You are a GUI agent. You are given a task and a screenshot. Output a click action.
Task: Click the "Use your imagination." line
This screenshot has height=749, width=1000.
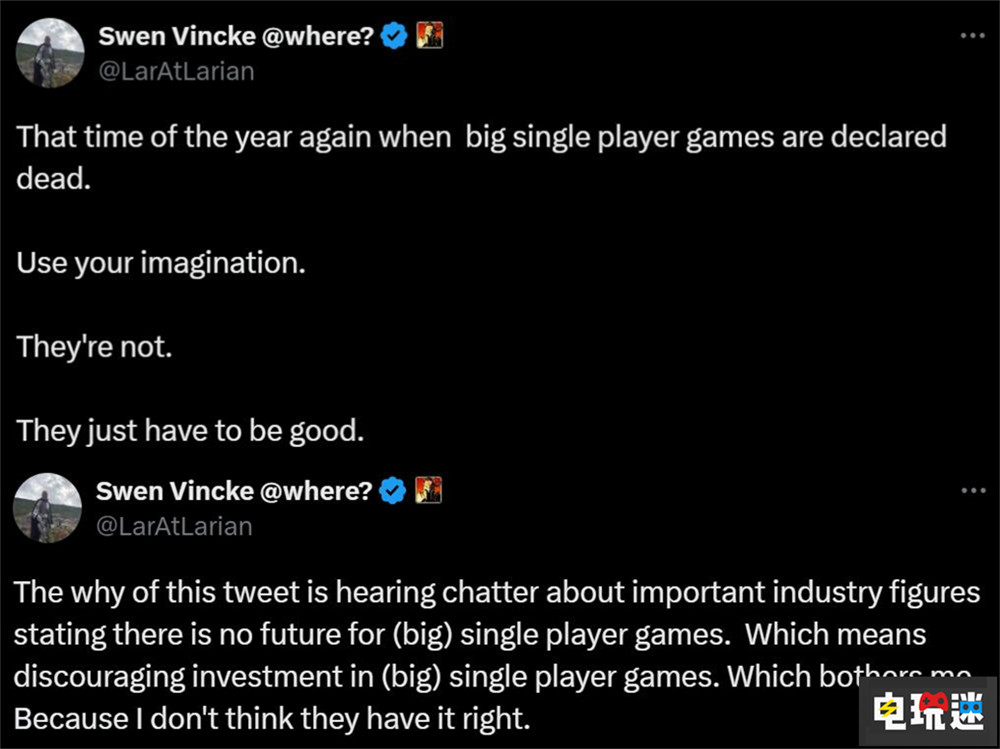(x=160, y=265)
